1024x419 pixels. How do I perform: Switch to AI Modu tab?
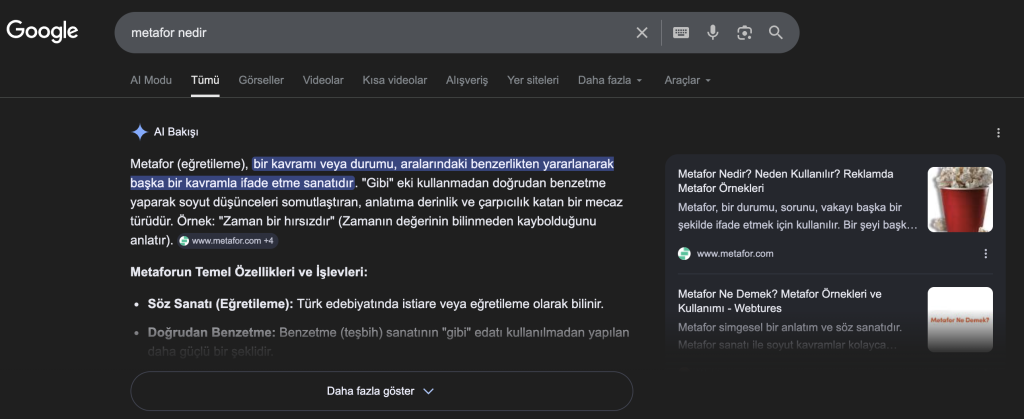coord(151,80)
